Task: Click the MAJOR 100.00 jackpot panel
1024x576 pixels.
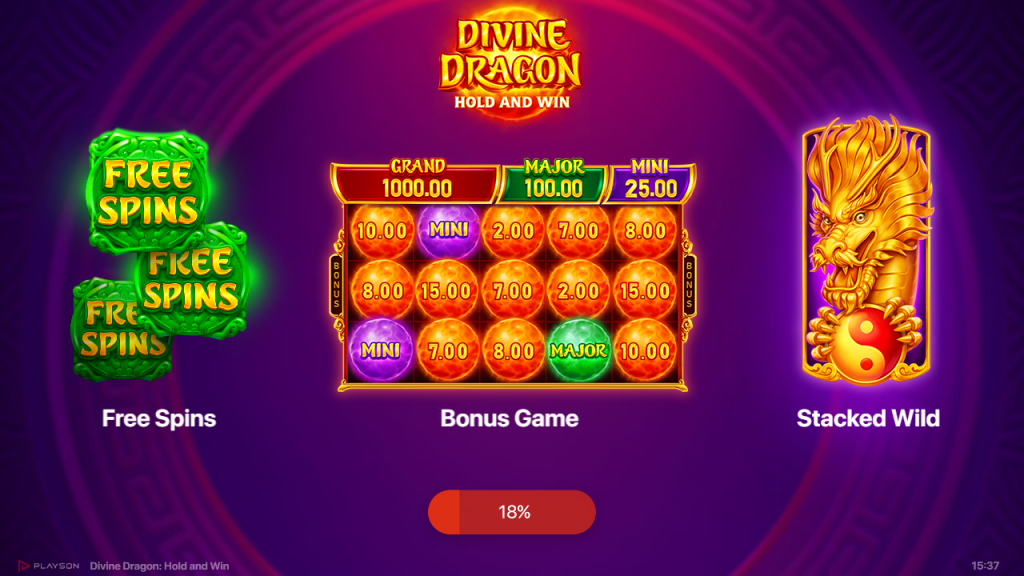Action: click(554, 182)
